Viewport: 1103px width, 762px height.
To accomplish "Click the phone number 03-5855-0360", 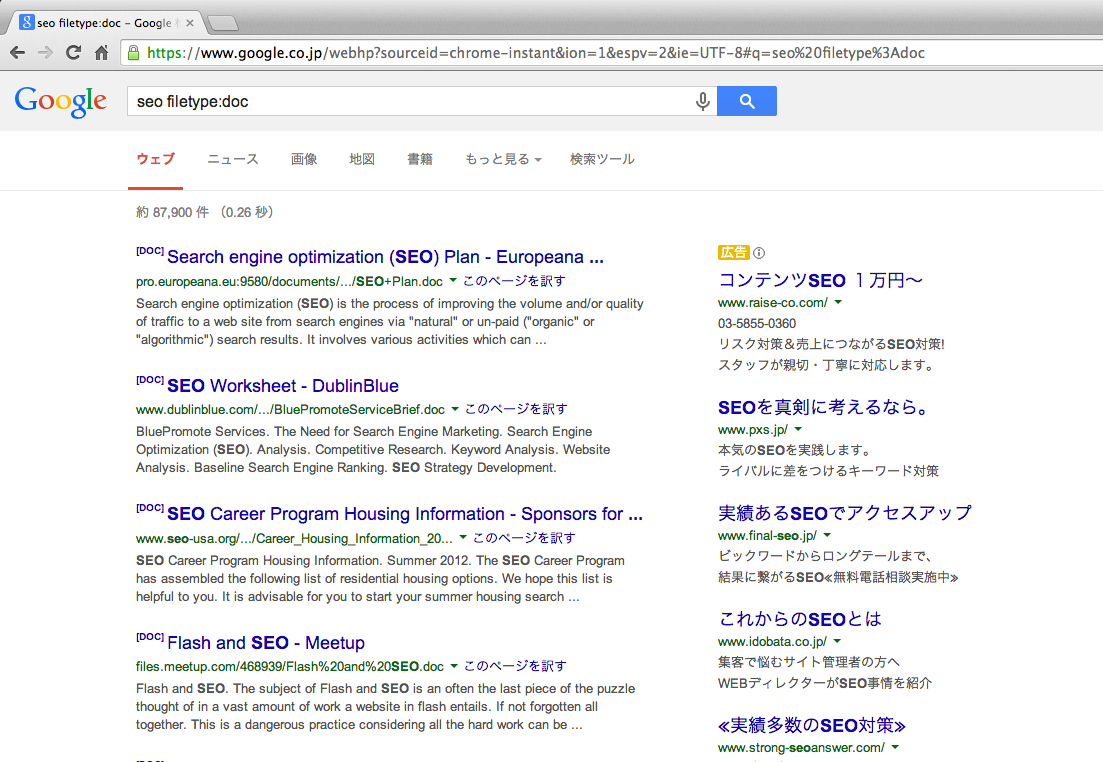I will [x=757, y=324].
